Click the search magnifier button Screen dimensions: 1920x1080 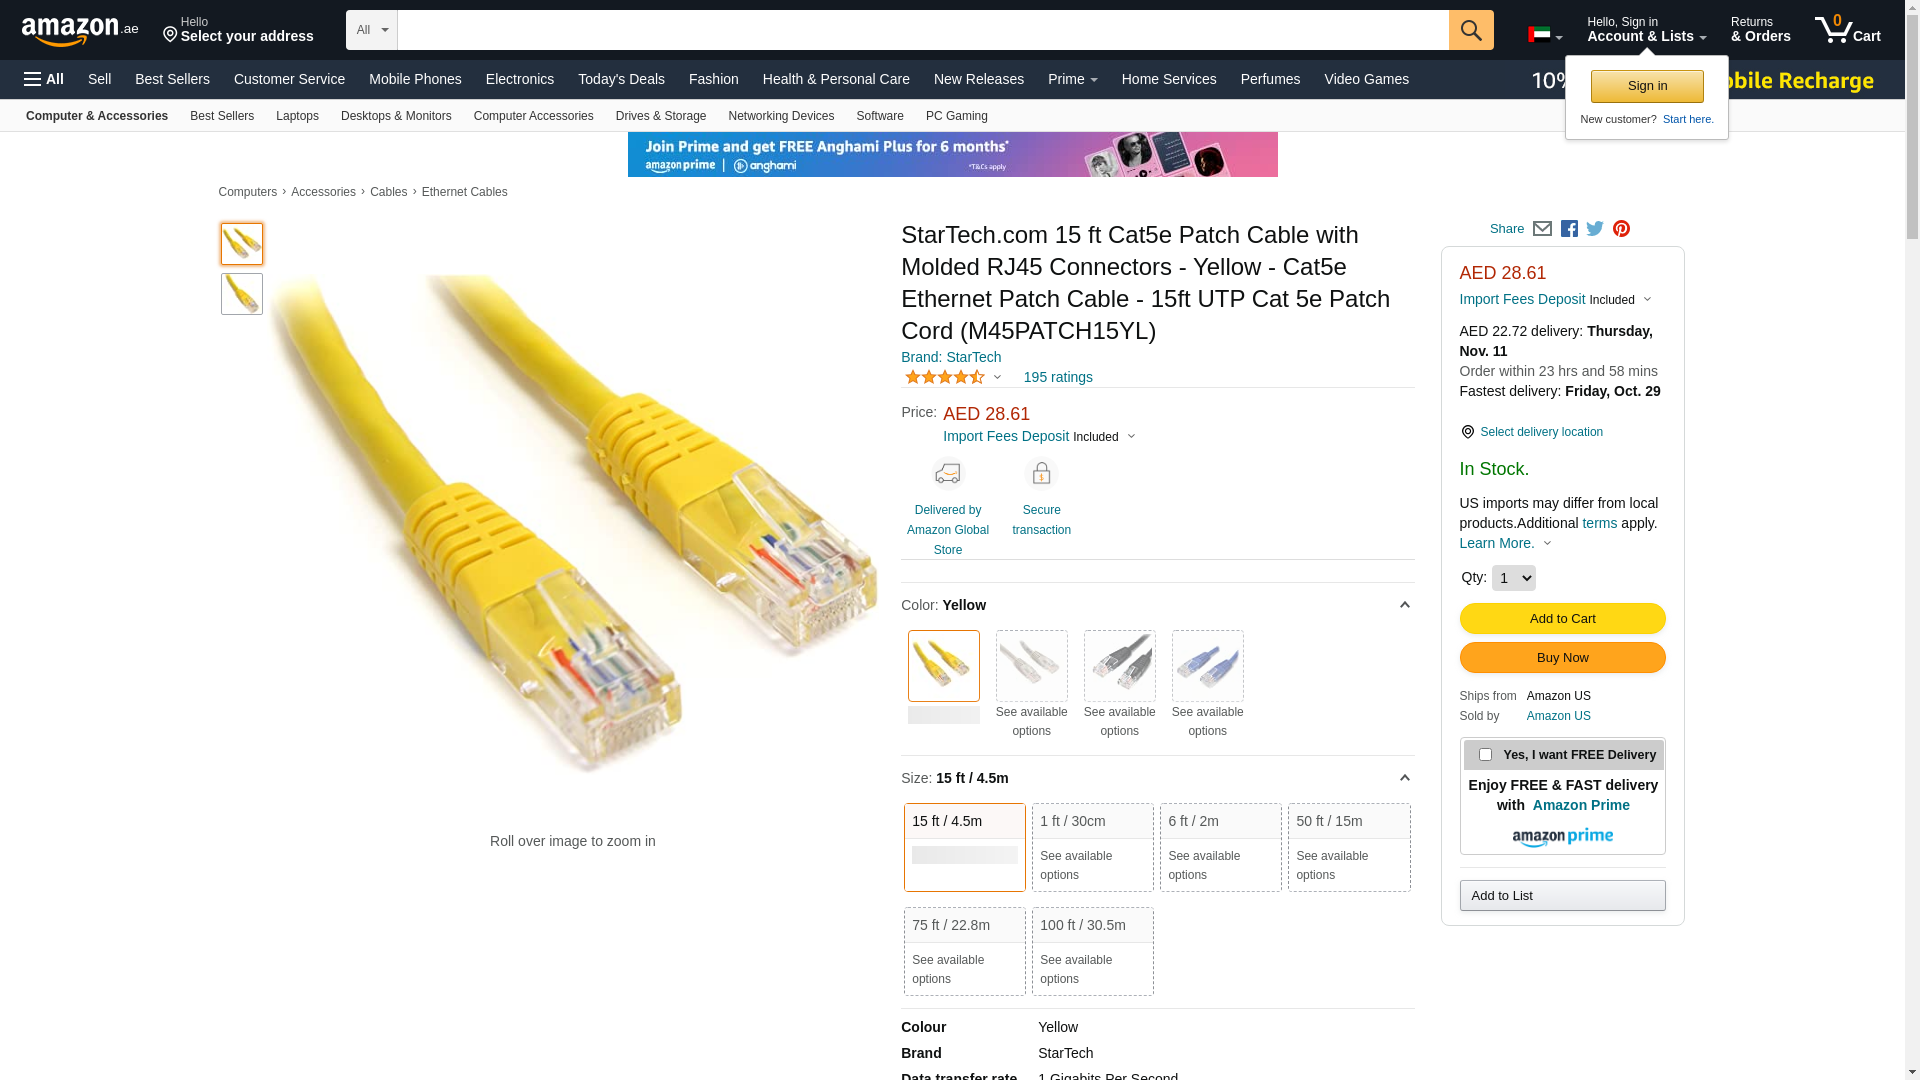[1470, 30]
